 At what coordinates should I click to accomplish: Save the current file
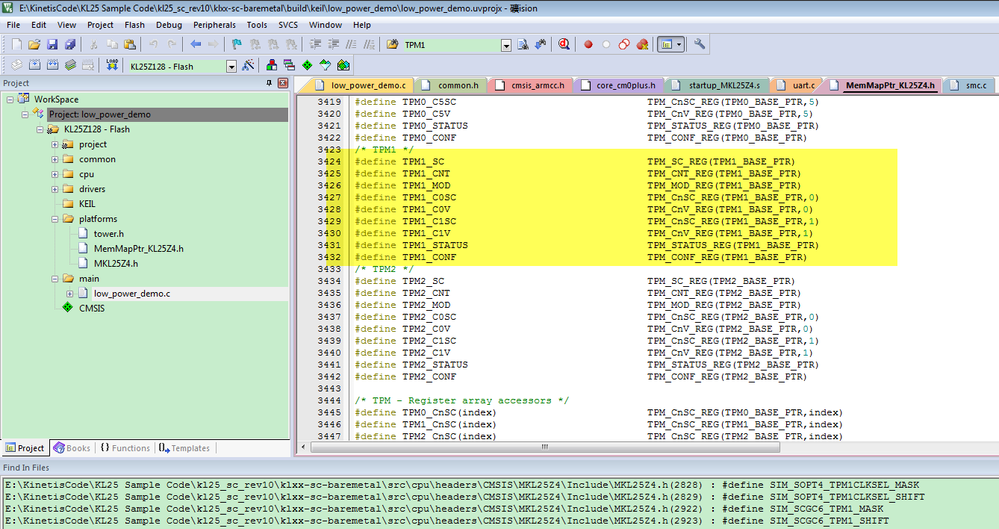coord(52,45)
